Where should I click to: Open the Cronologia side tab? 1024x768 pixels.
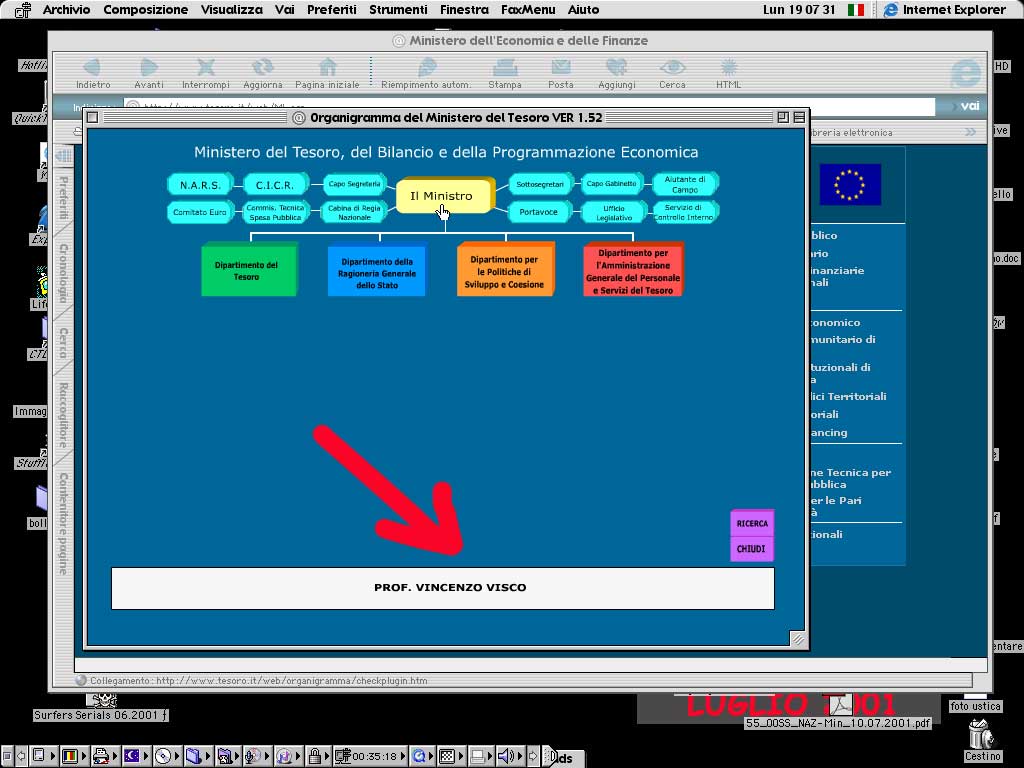click(63, 273)
